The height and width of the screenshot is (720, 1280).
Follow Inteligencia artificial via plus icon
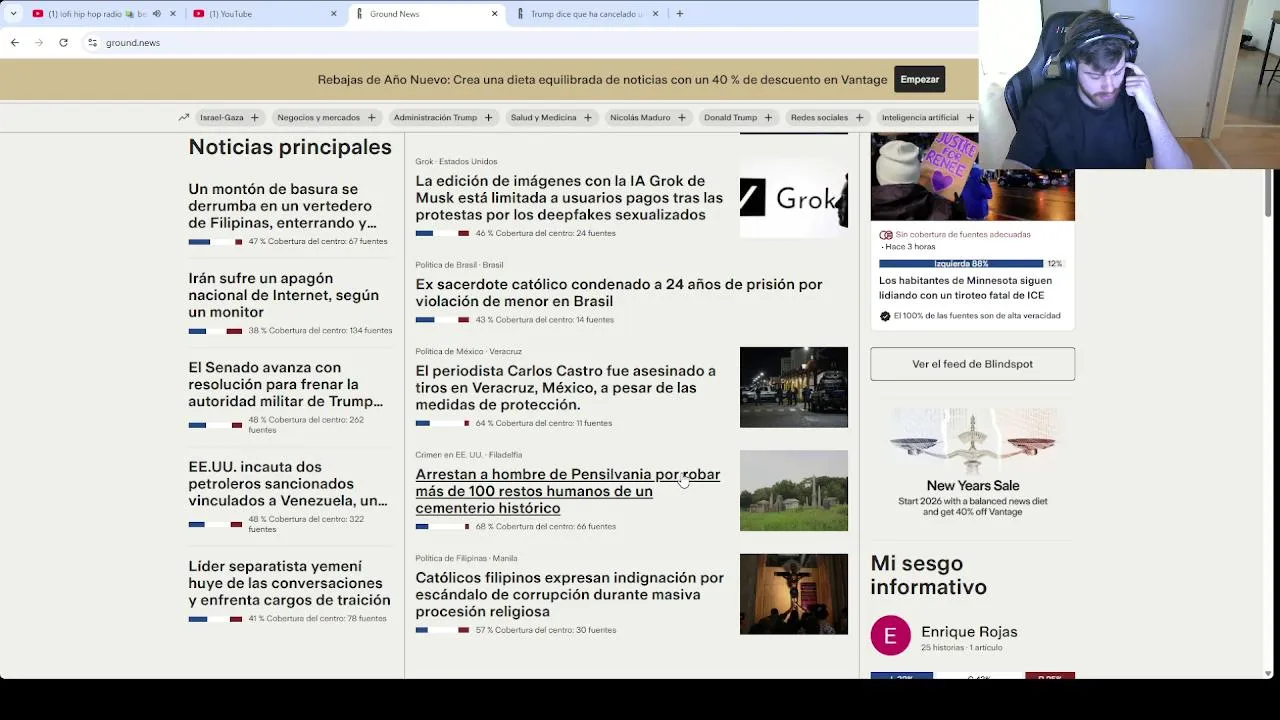tap(969, 117)
